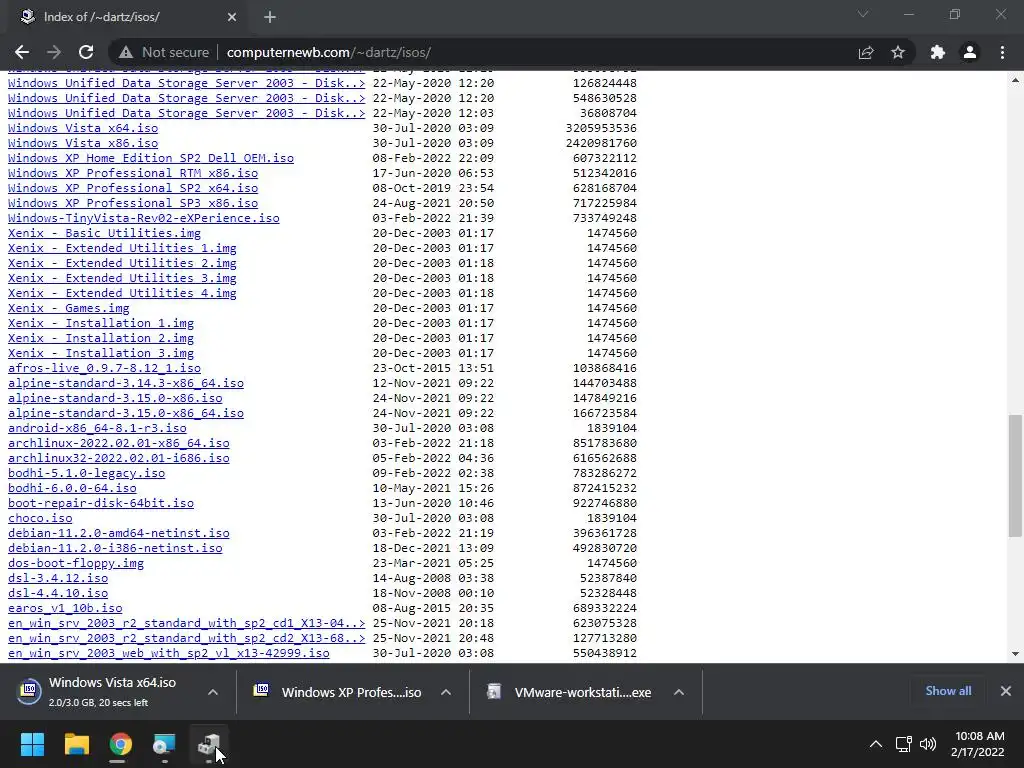Viewport: 1024px width, 768px height.
Task: Open bodhi-6.0.0-64.iso link
Action: coord(72,488)
